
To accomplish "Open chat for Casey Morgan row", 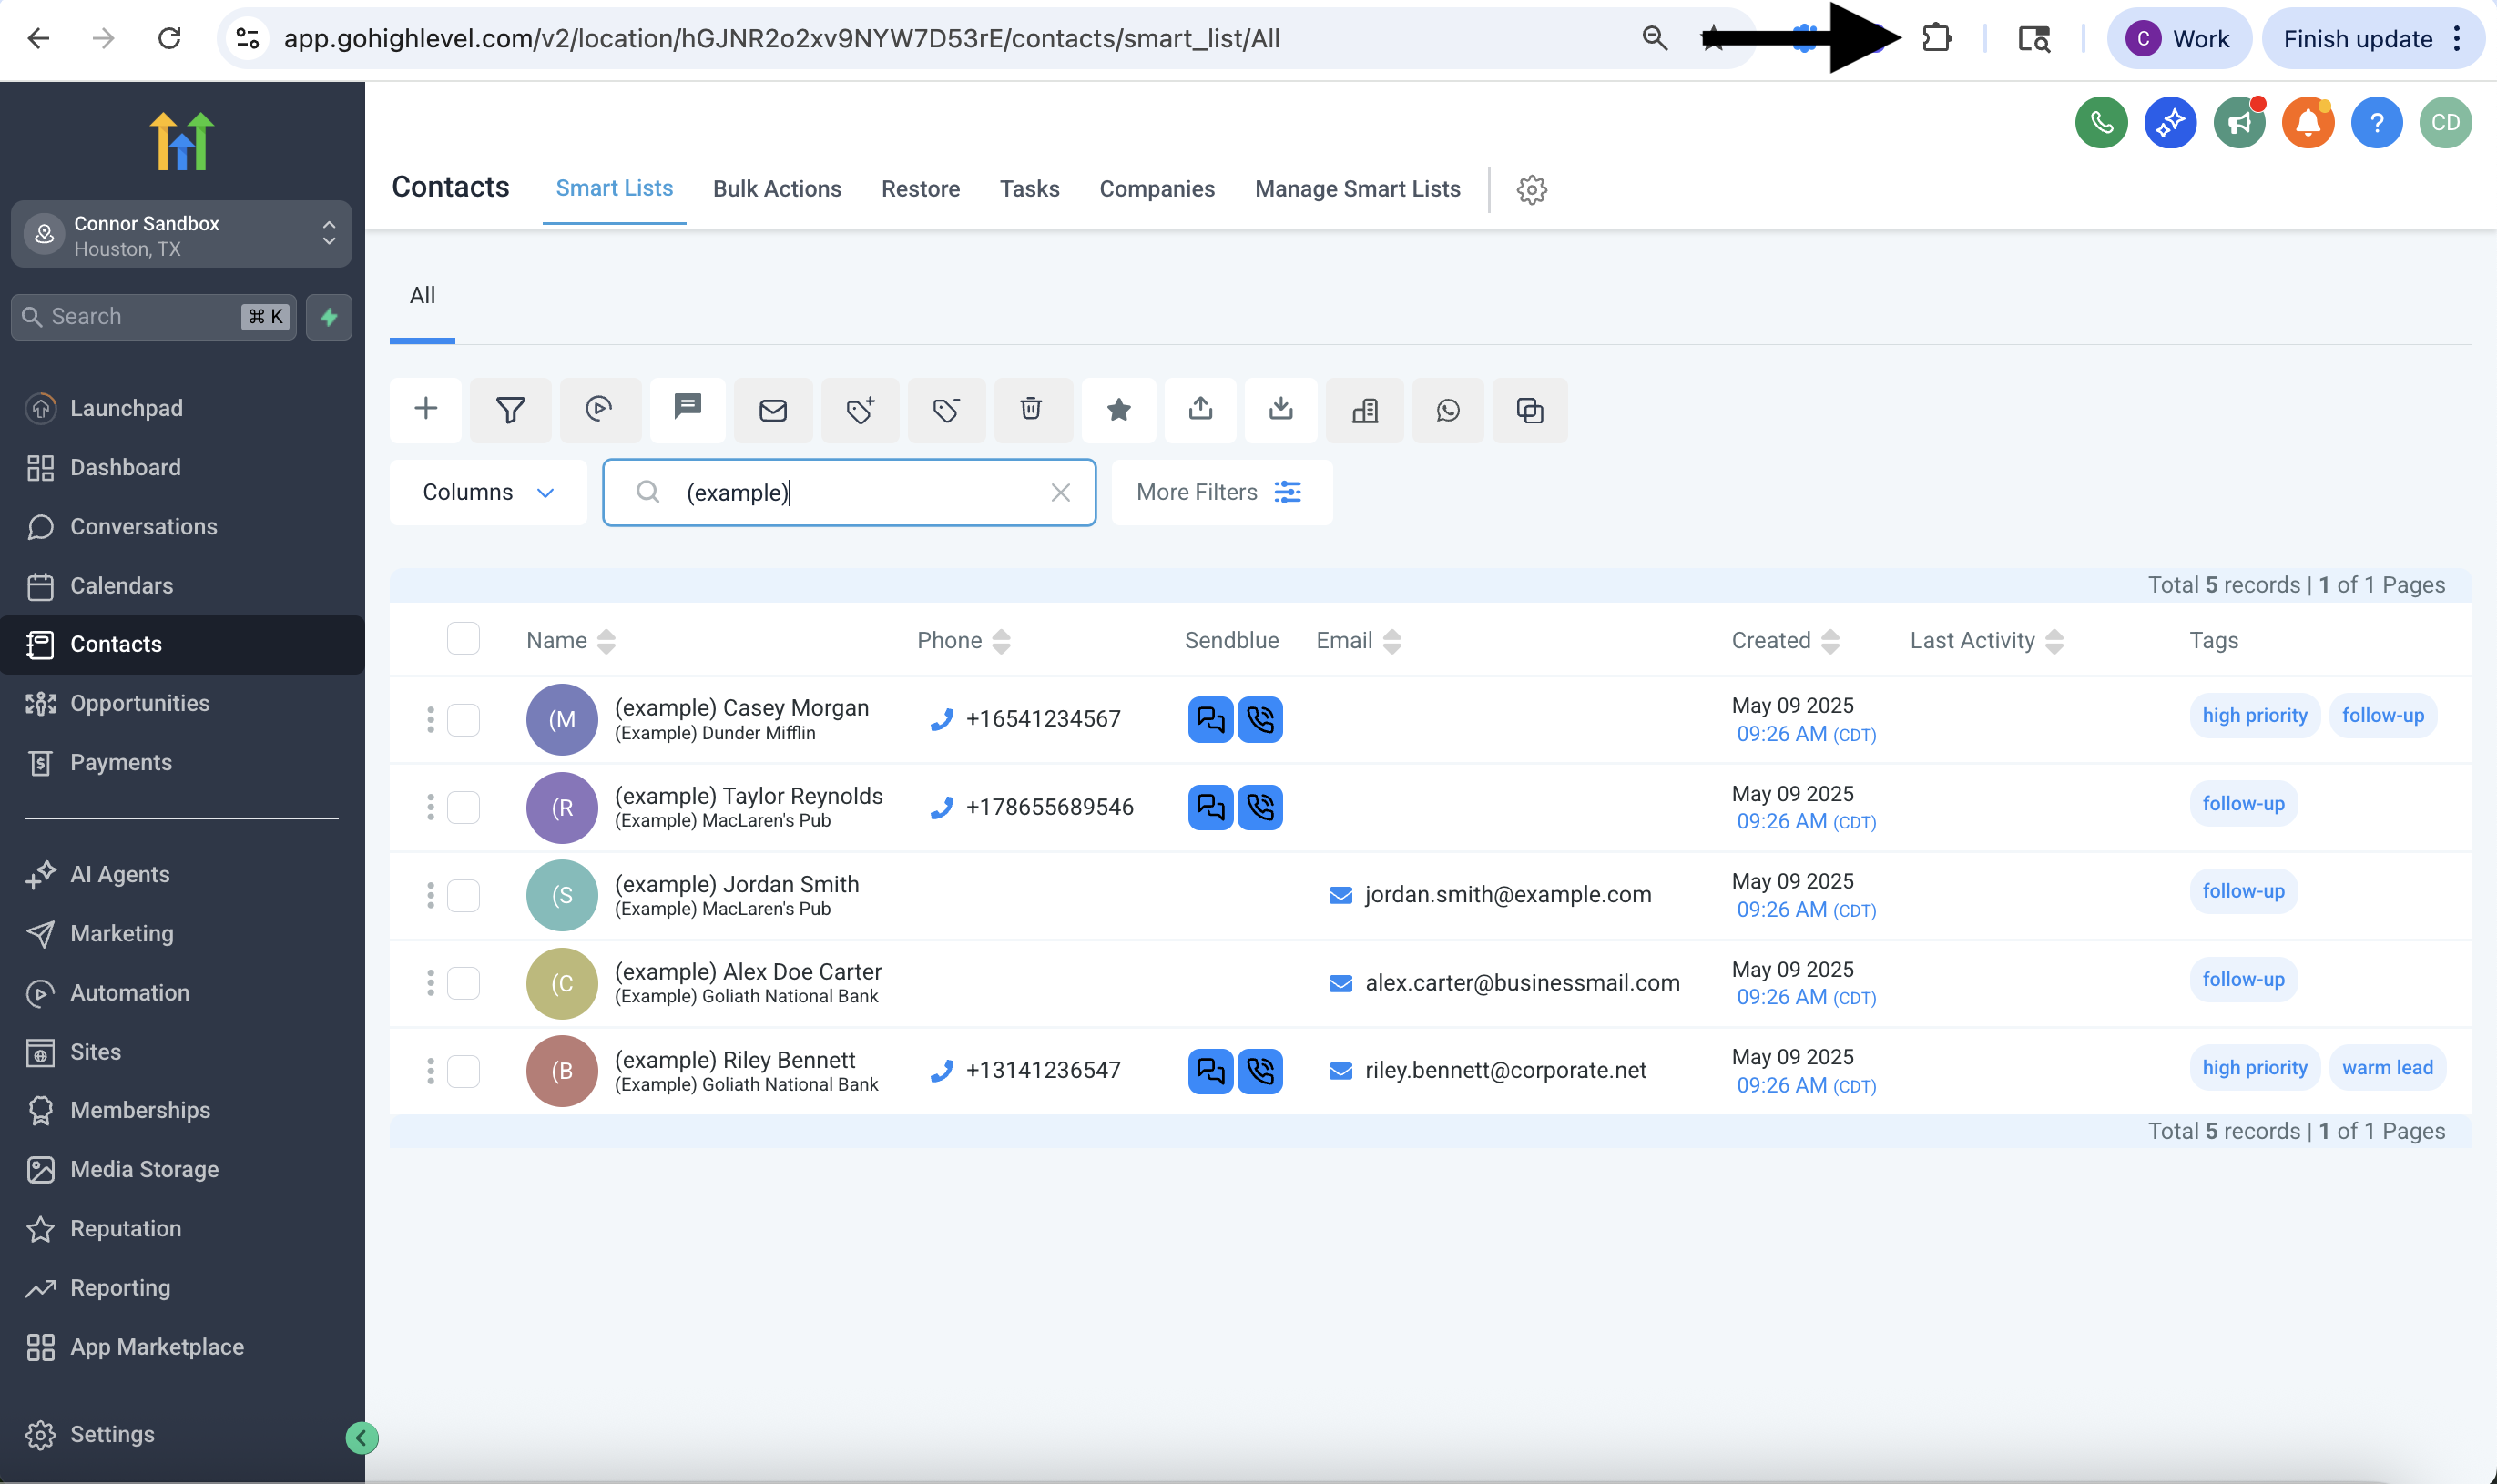I will [1210, 719].
